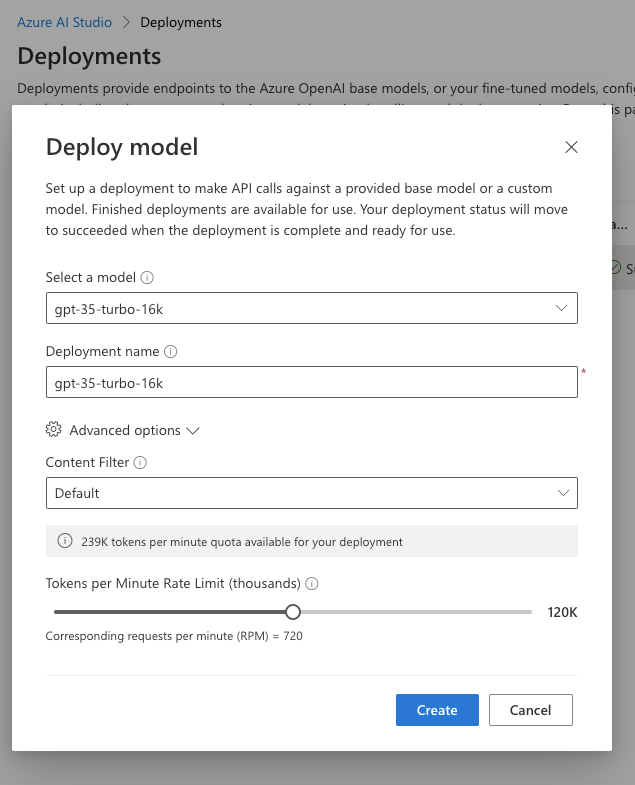The width and height of the screenshot is (635, 785).
Task: Click the '239K tokens per minute quota' message
Action: tap(242, 542)
